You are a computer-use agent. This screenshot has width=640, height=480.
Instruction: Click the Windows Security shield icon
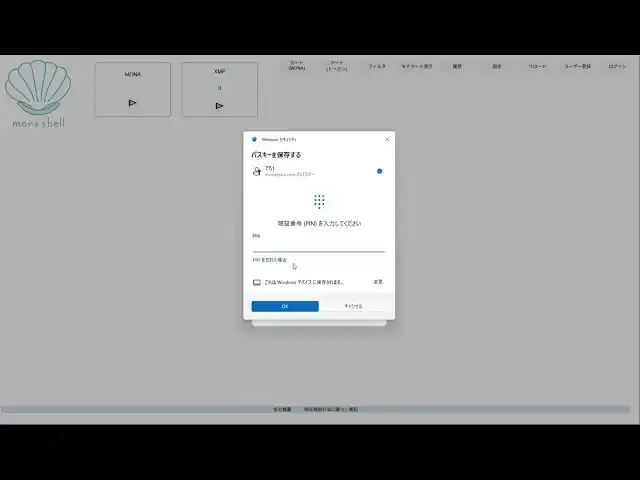255,140
